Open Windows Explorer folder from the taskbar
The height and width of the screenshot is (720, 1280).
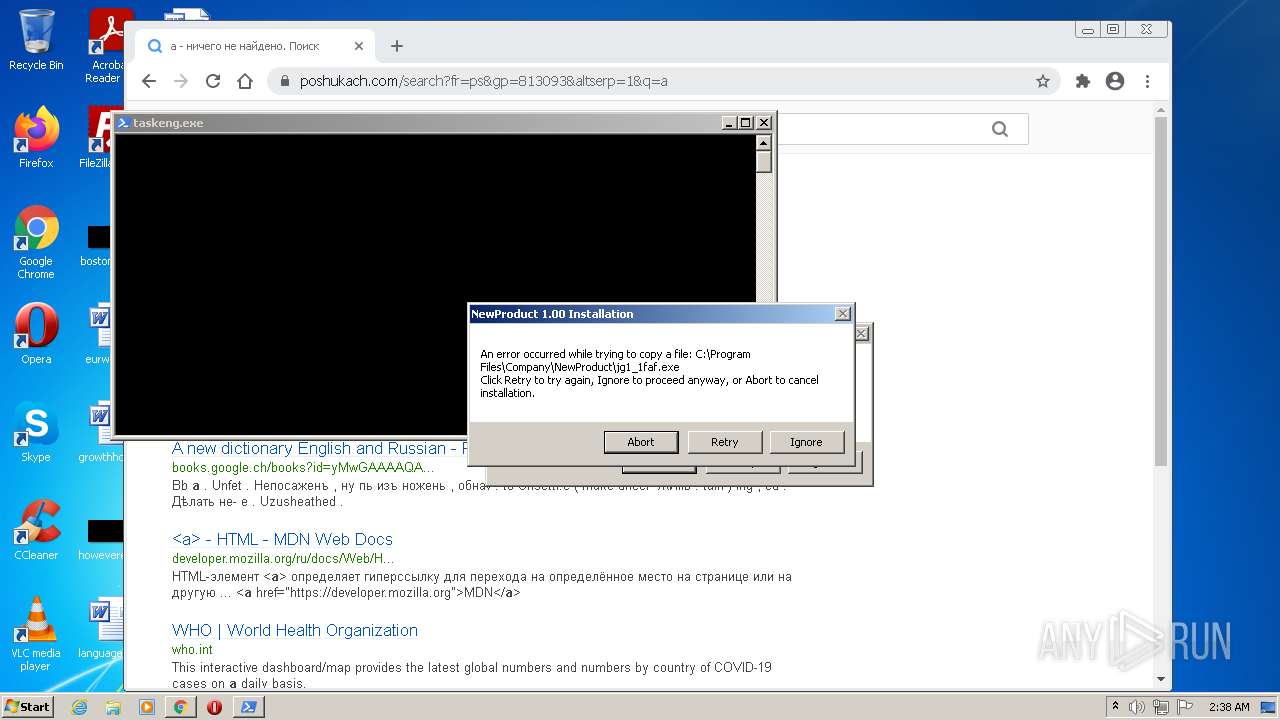(113, 707)
